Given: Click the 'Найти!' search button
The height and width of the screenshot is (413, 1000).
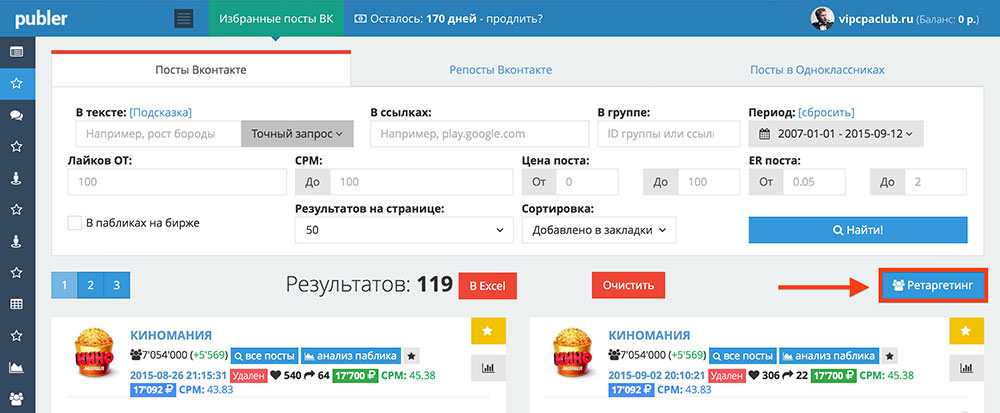Looking at the screenshot, I should [x=858, y=230].
